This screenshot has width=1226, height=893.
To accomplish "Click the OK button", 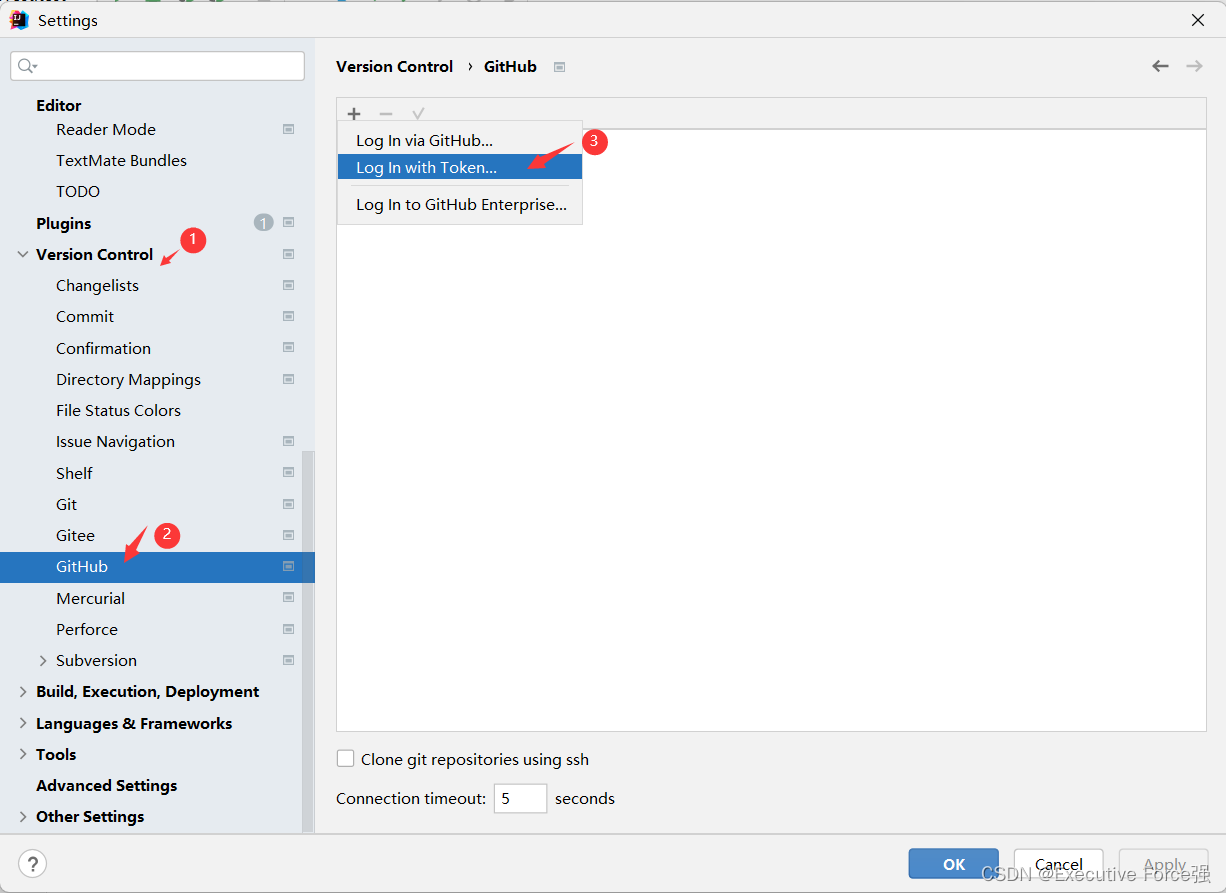I will click(955, 864).
